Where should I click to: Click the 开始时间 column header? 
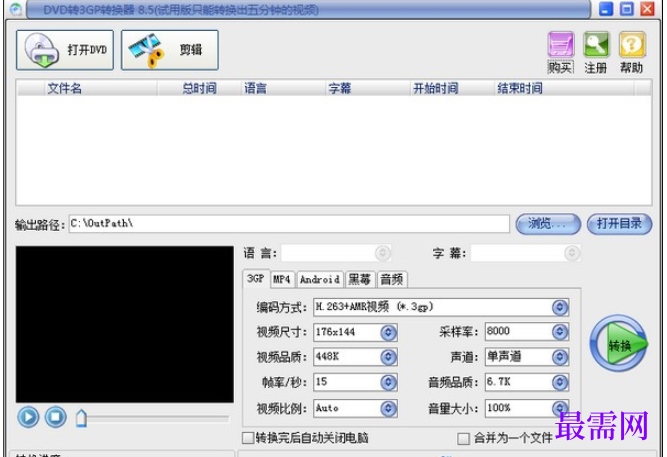pyautogui.click(x=452, y=89)
